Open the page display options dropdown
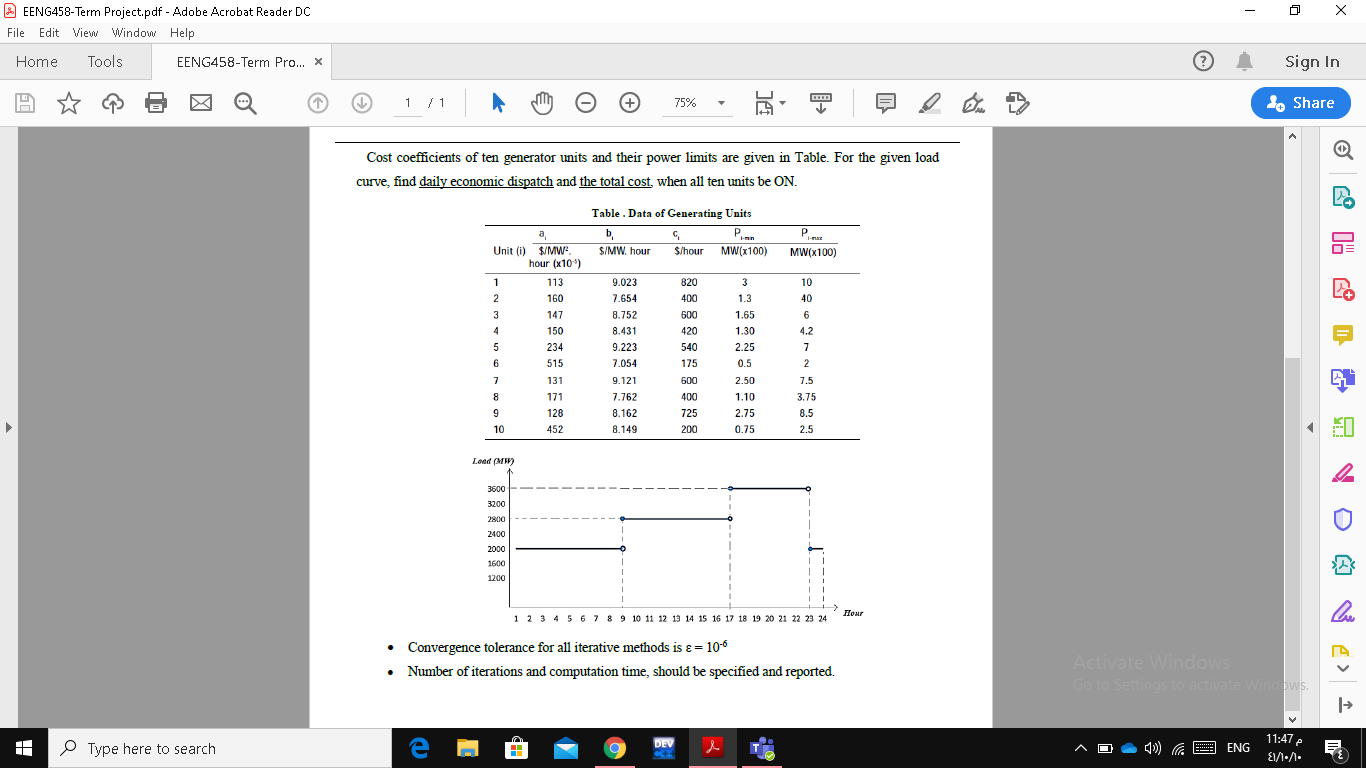 [770, 102]
